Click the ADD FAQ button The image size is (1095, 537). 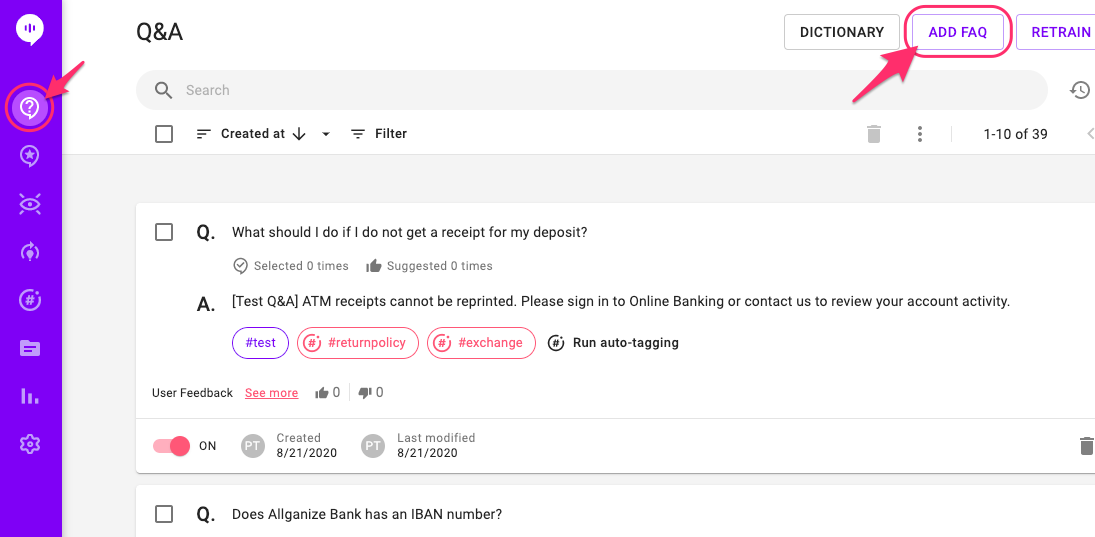click(957, 32)
